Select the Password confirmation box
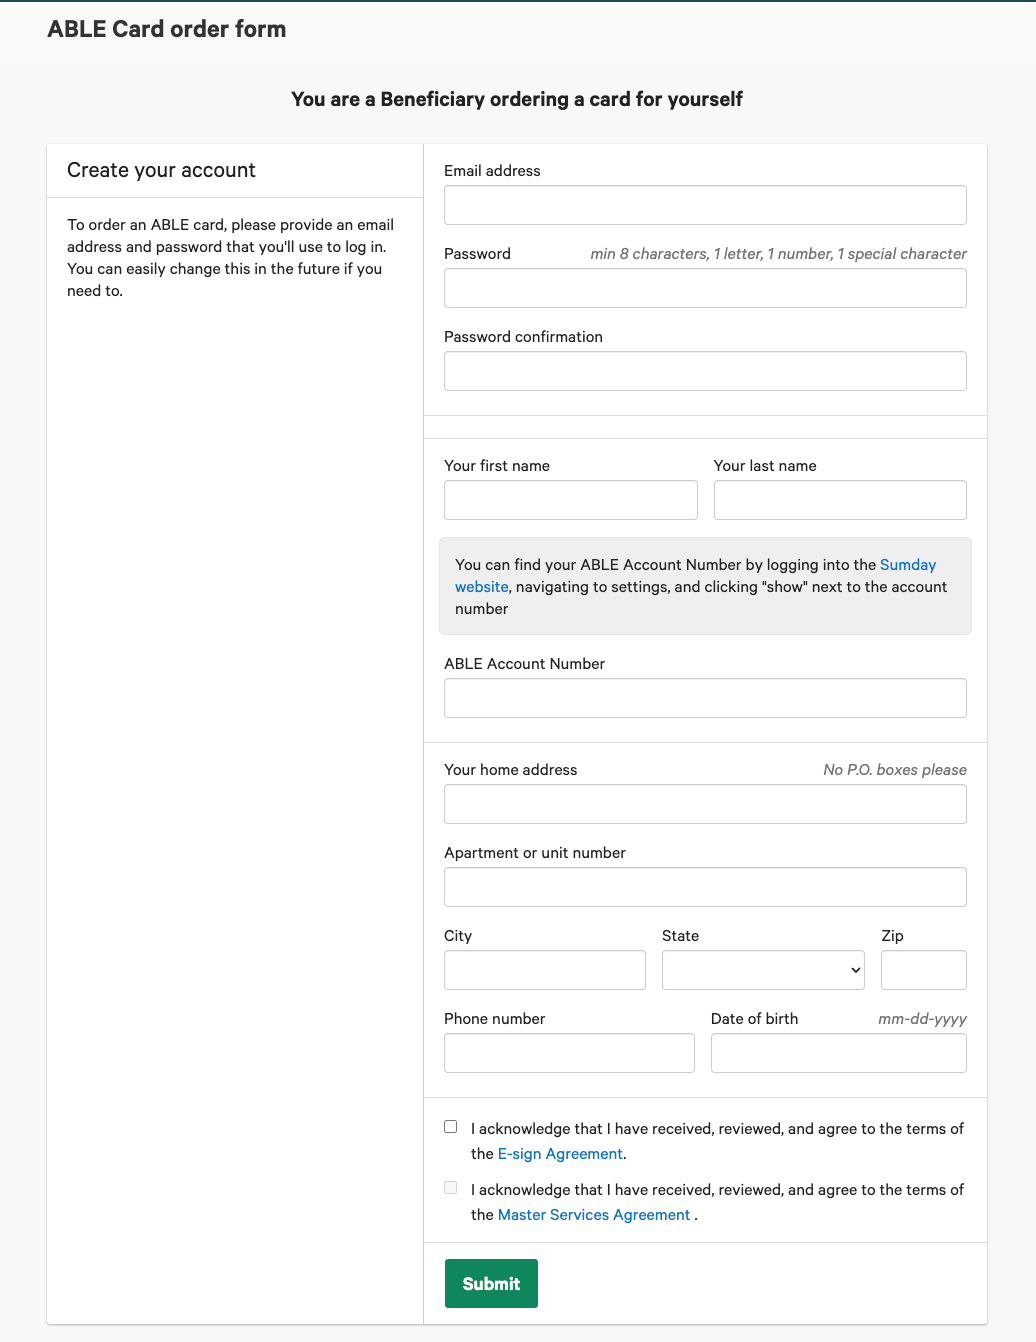The height and width of the screenshot is (1342, 1036). tap(705, 371)
